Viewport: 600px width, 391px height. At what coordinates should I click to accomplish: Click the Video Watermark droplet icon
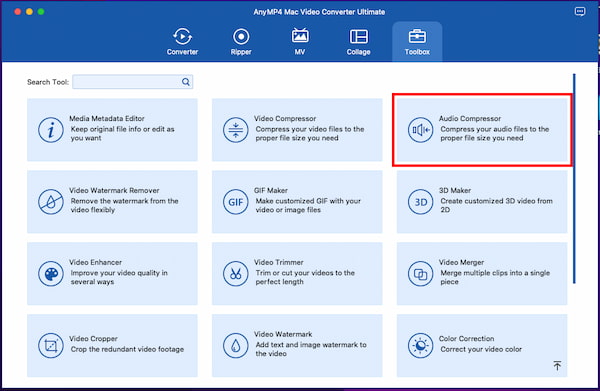(x=235, y=345)
